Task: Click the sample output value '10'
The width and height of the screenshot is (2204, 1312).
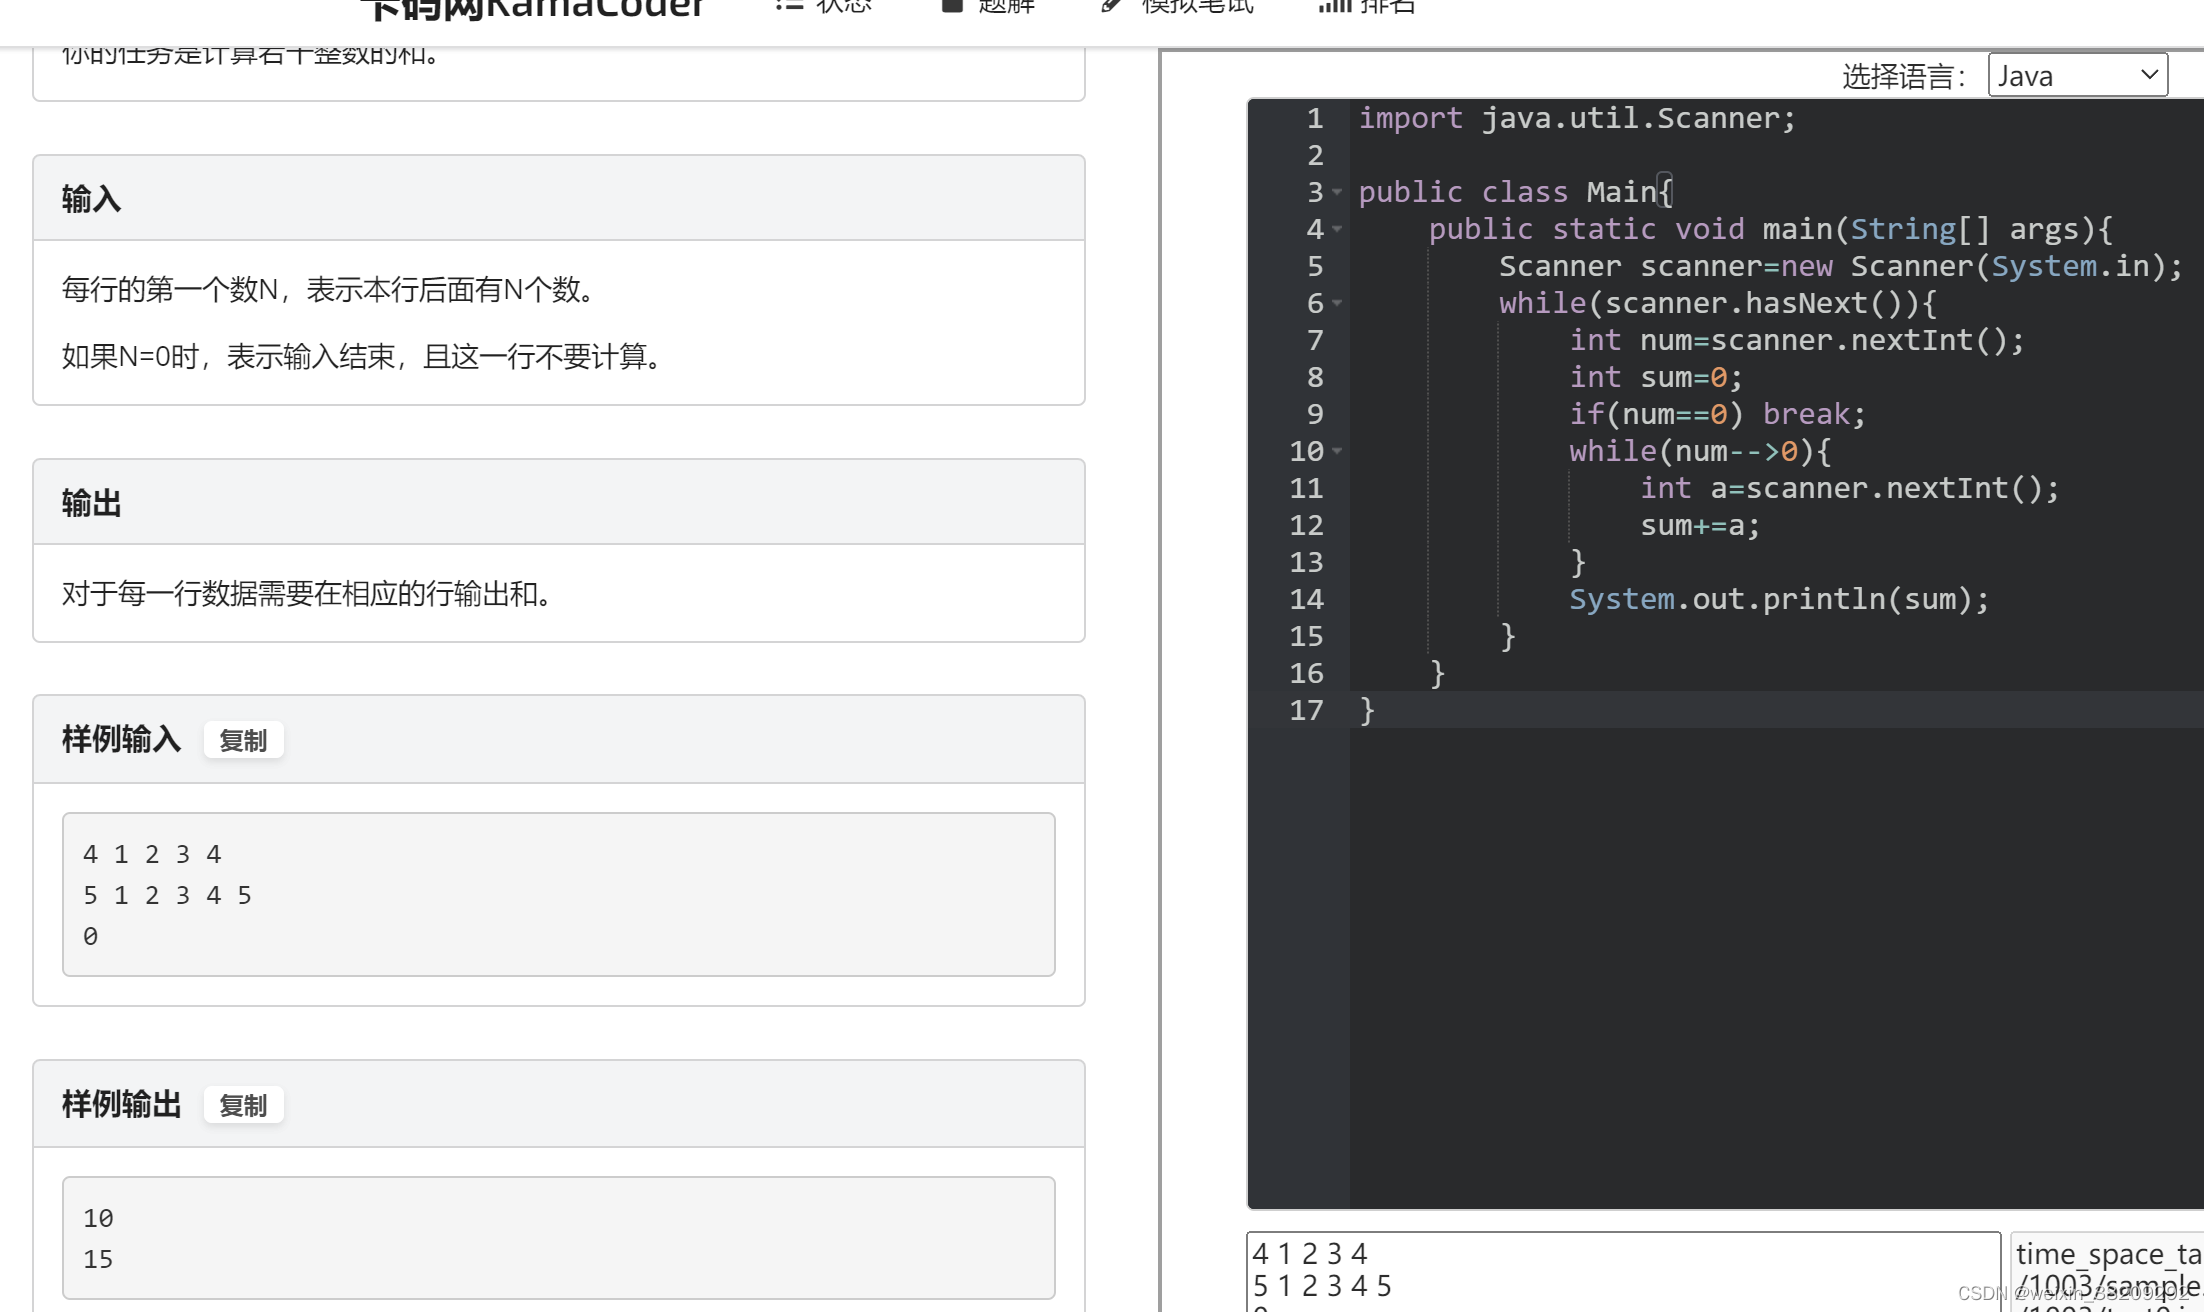Action: (x=98, y=1218)
